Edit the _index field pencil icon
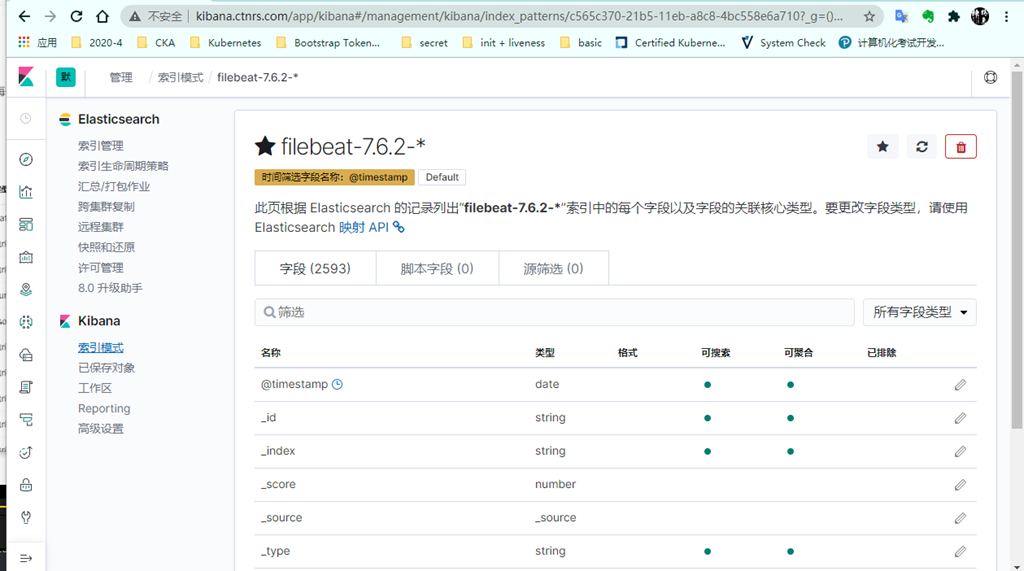 (x=960, y=451)
